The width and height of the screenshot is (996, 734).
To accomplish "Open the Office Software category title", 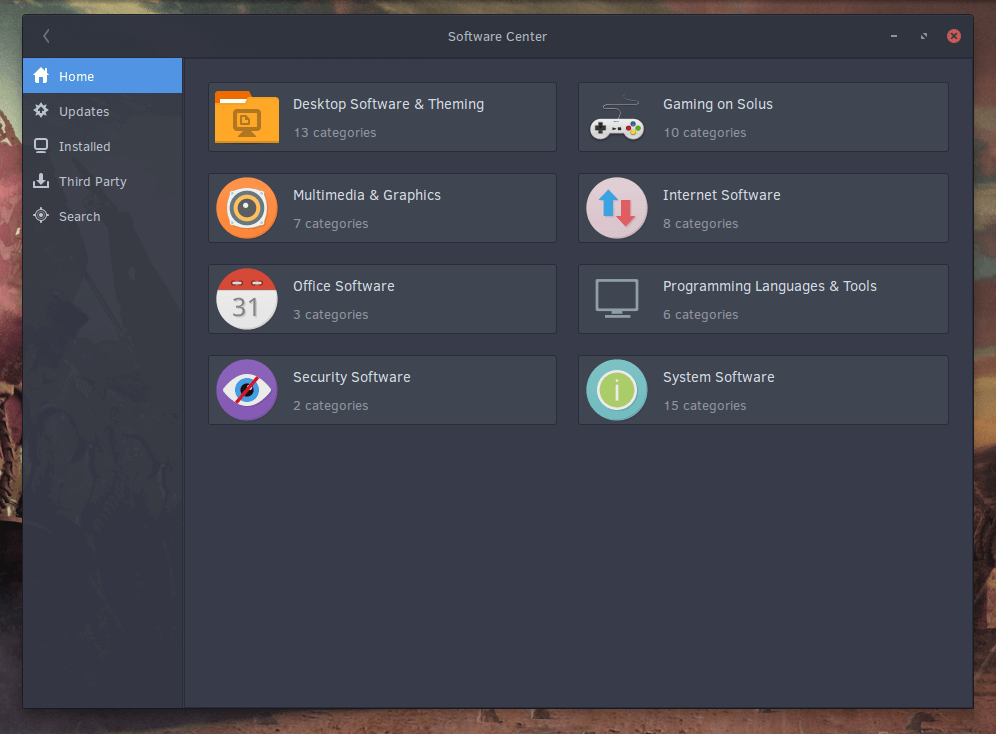I will click(343, 286).
